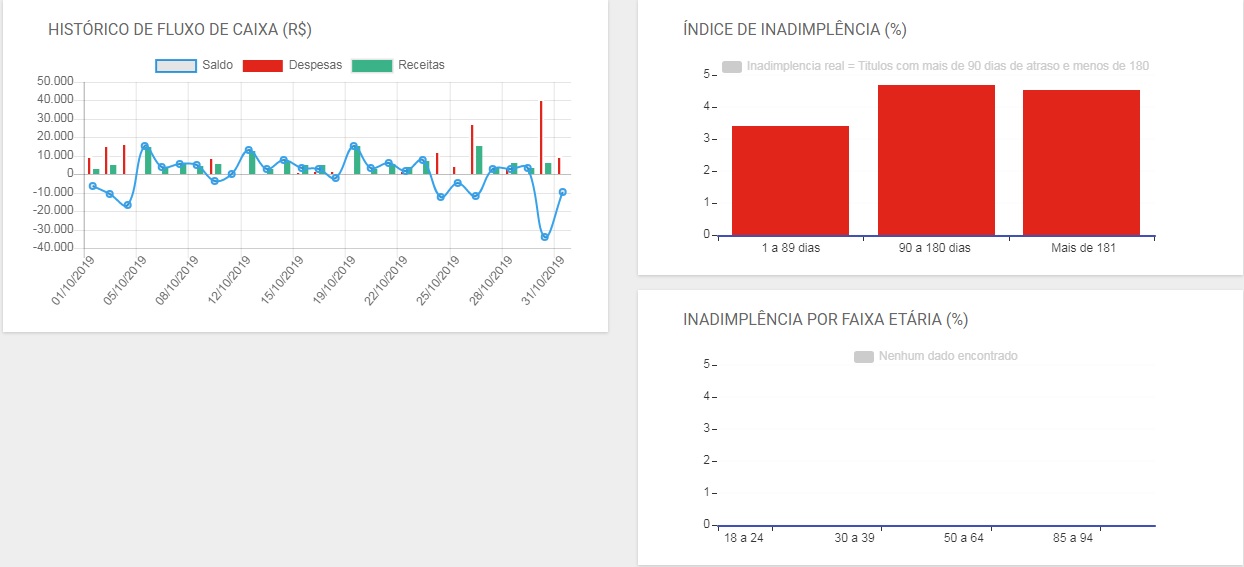Viewport: 1244px width, 567px height.
Task: Click the green Receitas legend color box
Action: click(371, 66)
